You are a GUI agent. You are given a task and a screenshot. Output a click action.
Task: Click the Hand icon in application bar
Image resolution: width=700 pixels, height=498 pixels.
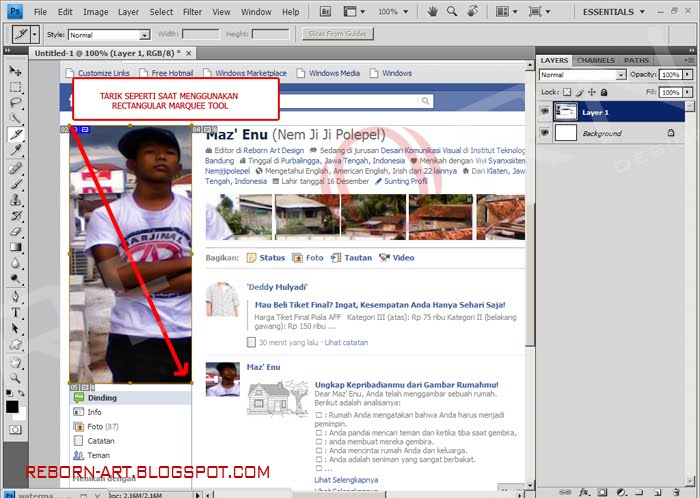tap(432, 11)
